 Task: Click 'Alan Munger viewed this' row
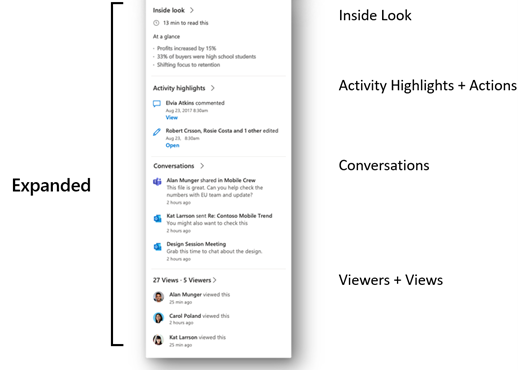pyautogui.click(x=192, y=297)
